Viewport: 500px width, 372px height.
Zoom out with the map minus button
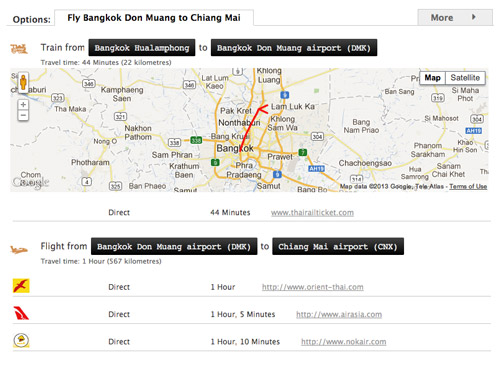coord(23,116)
